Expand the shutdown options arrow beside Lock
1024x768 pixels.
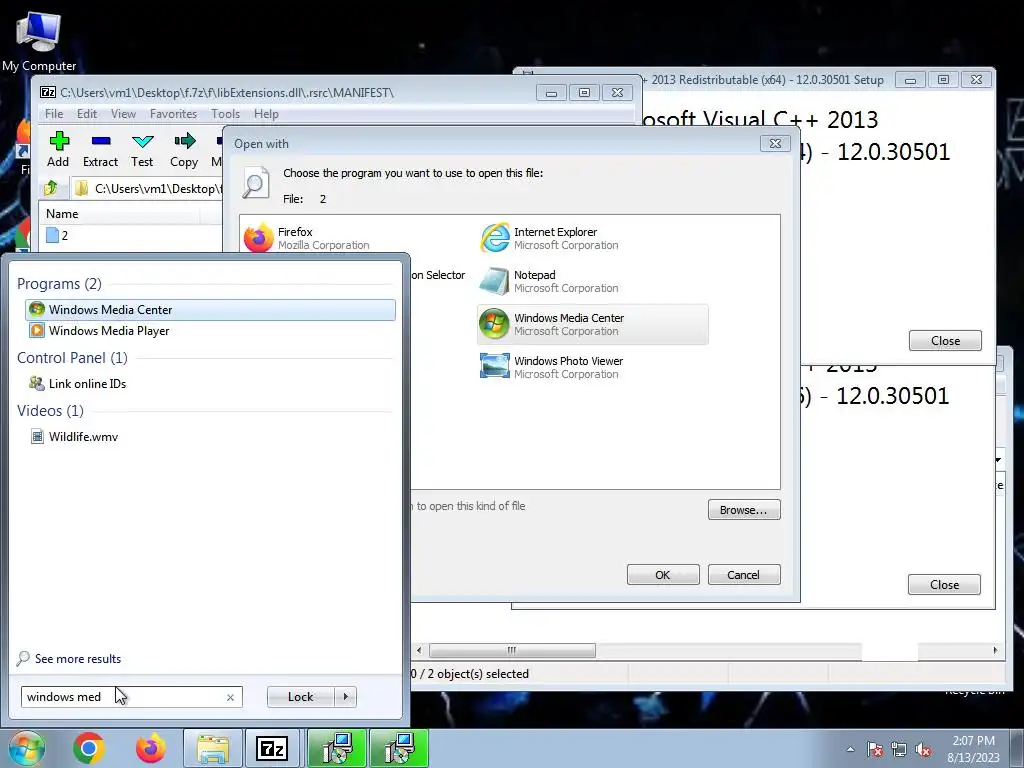pos(345,697)
